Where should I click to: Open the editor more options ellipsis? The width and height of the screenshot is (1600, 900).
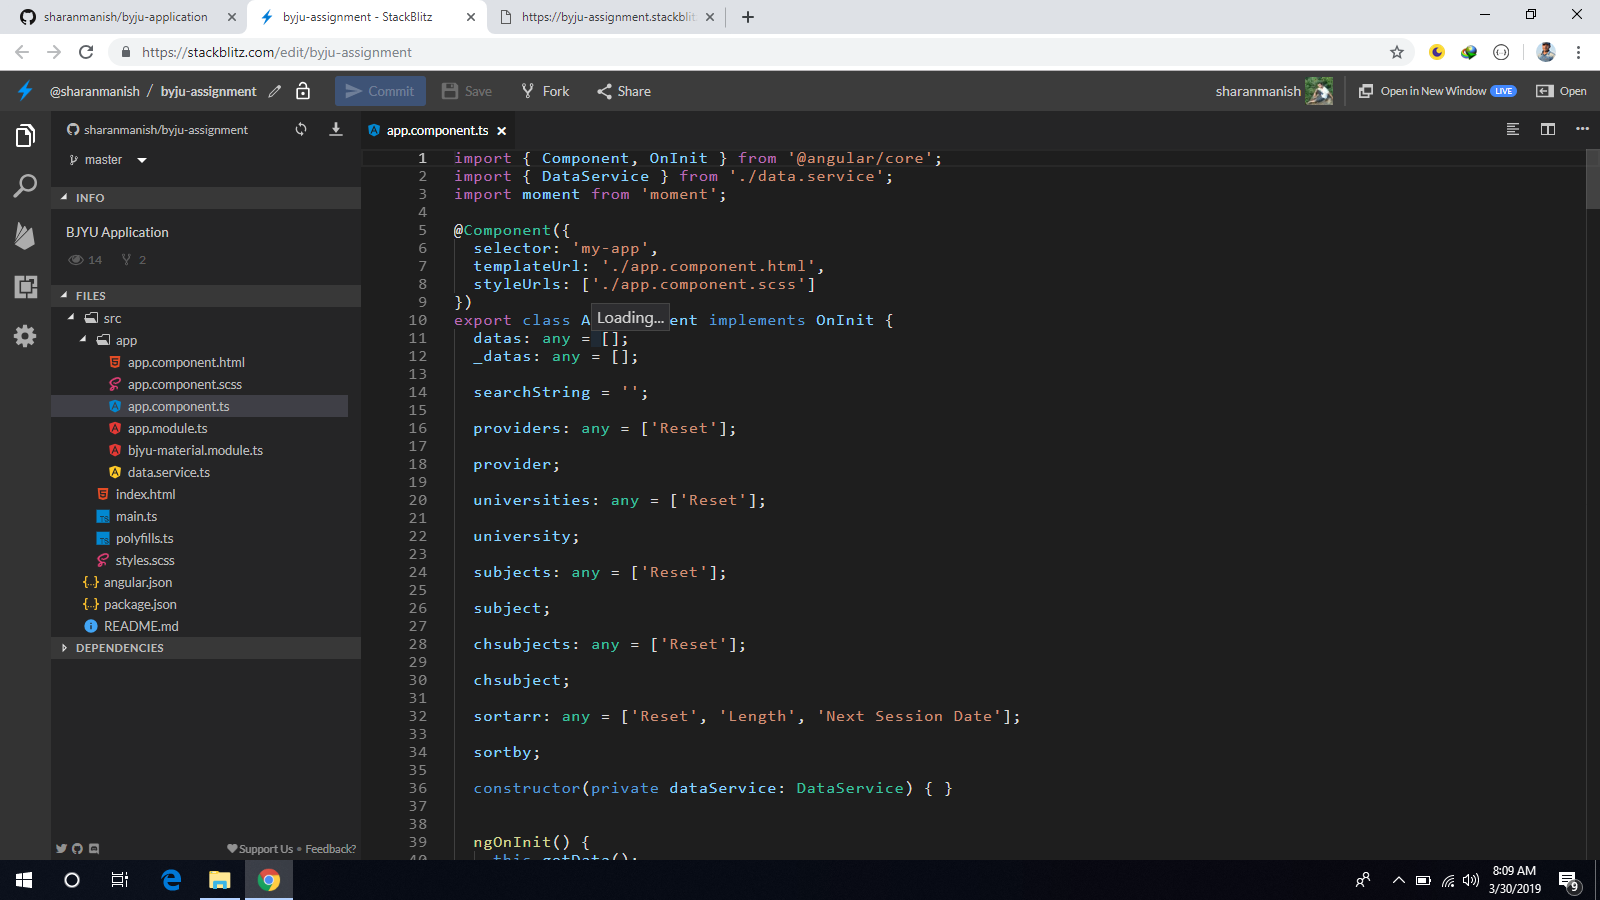point(1582,129)
